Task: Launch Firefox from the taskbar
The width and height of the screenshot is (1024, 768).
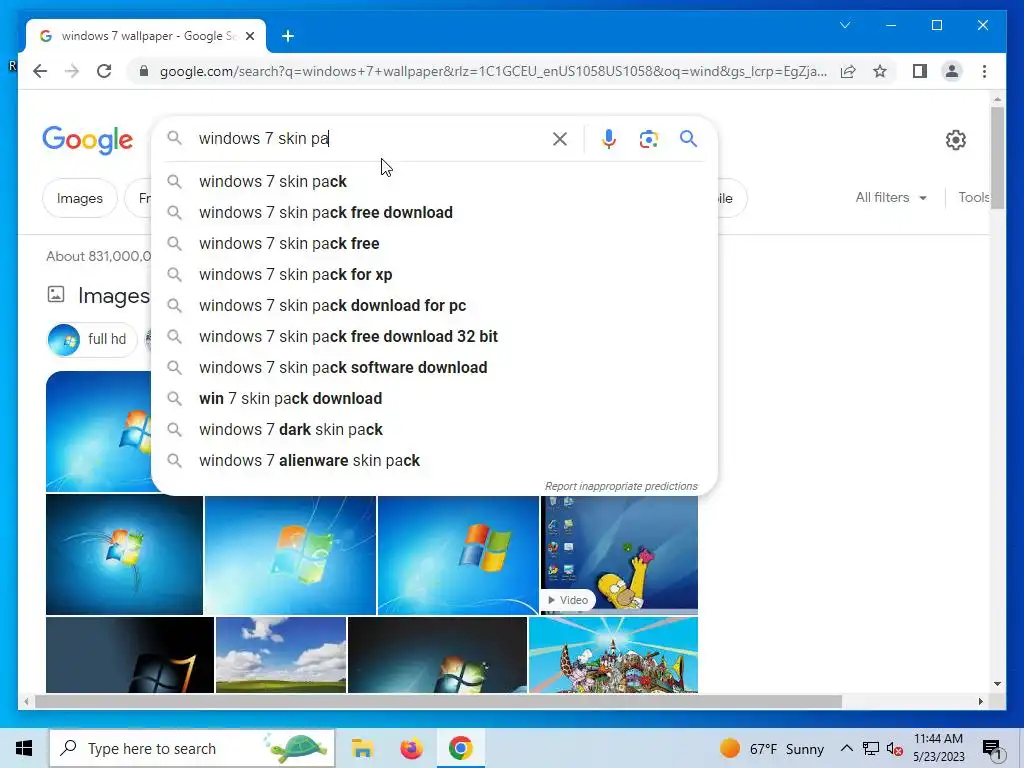Action: tap(411, 748)
